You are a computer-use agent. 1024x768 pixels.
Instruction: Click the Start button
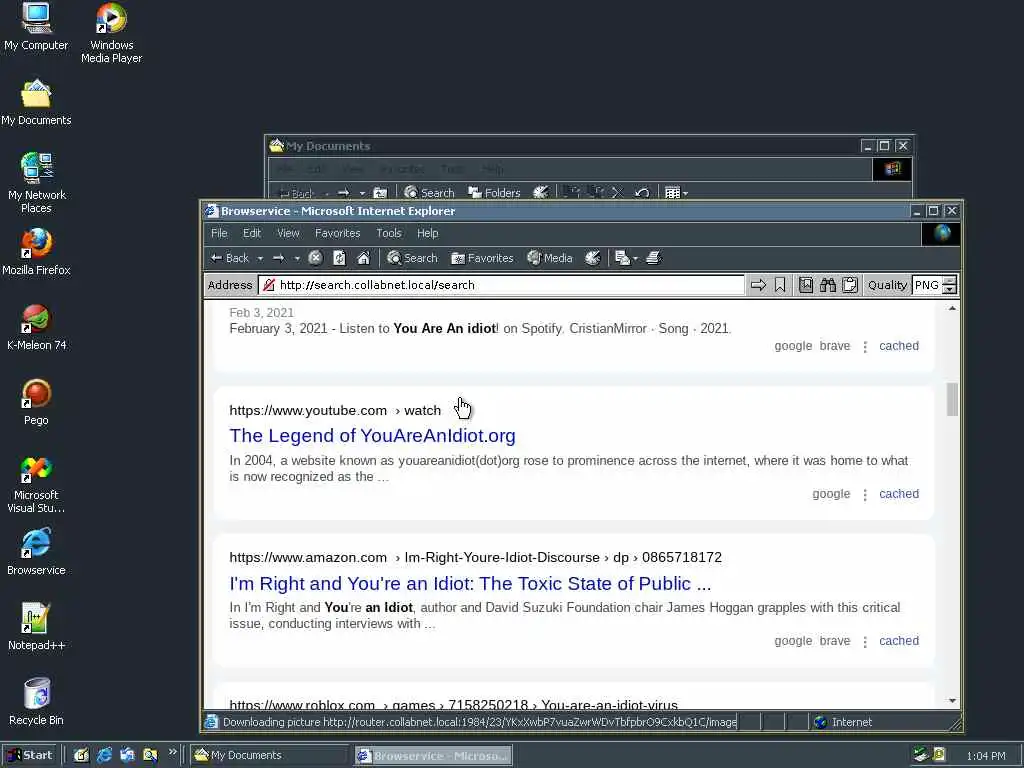pos(30,756)
